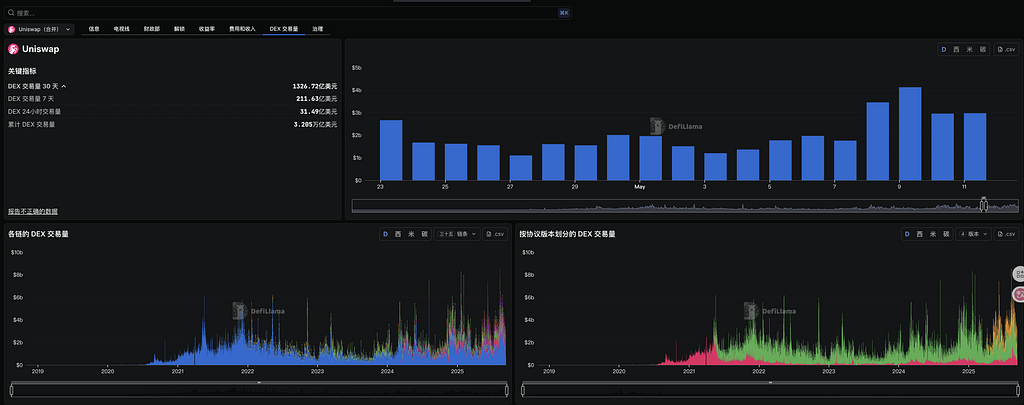Select 'D' interval on chain volume chart
1024x405 pixels.
386,234
